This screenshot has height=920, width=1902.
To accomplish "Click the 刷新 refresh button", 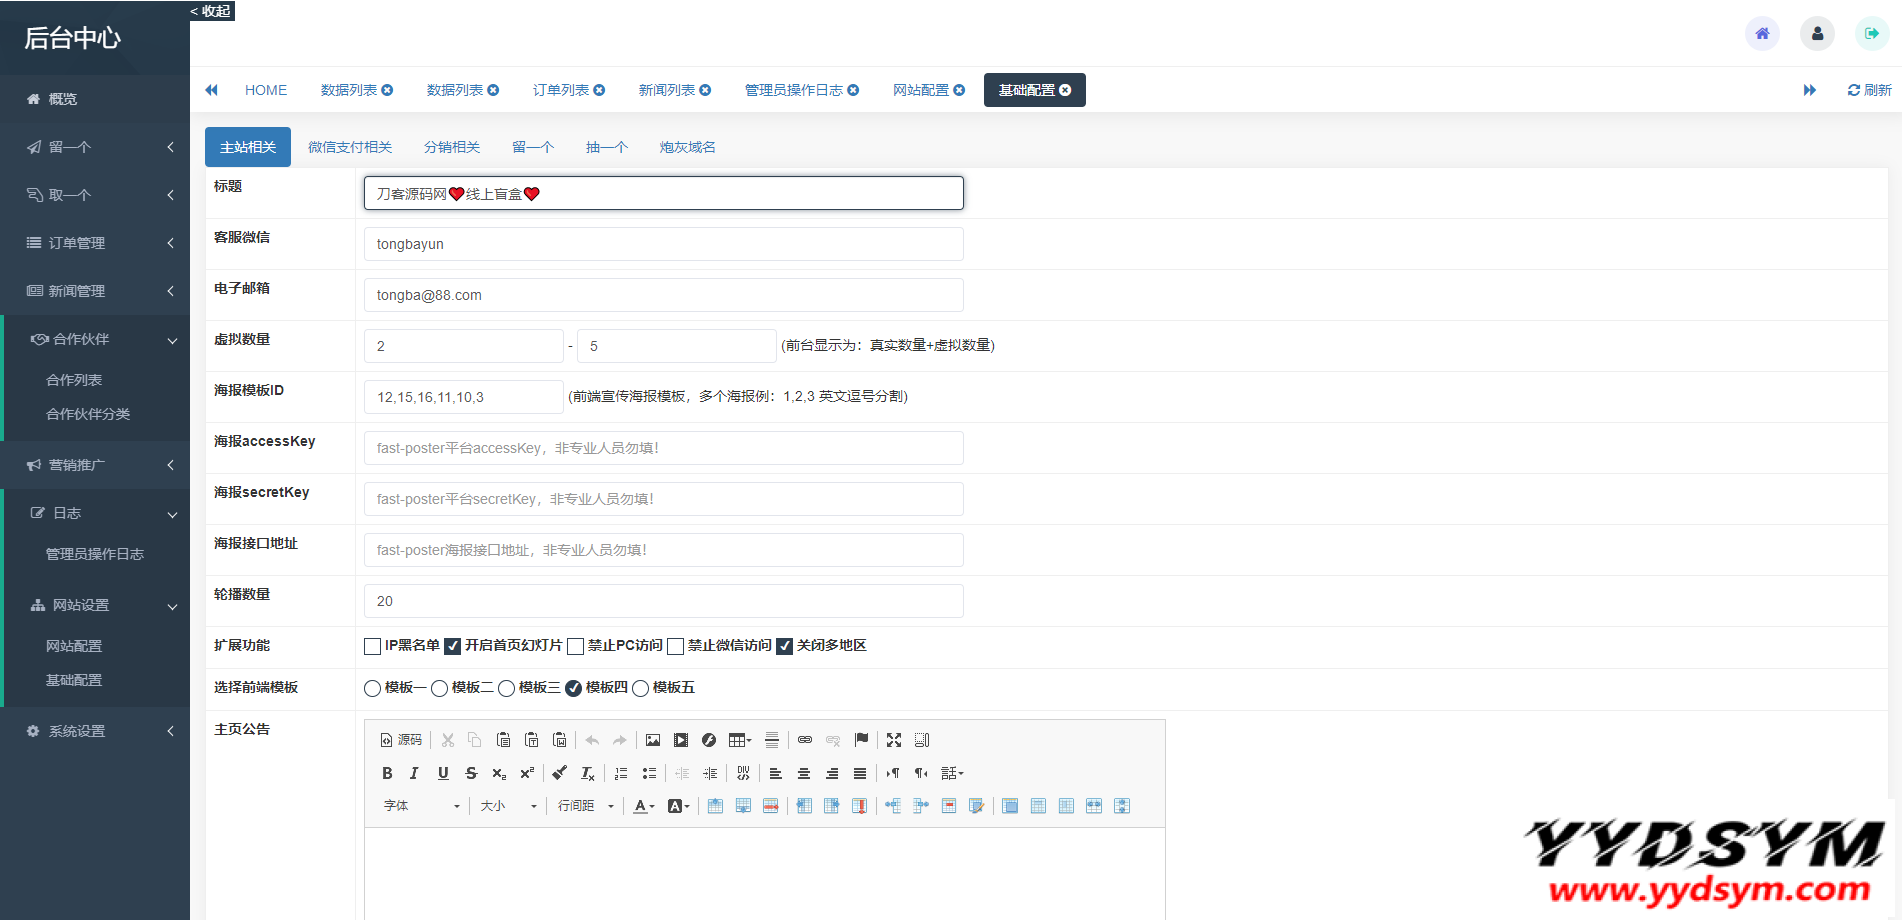I will click(x=1869, y=90).
